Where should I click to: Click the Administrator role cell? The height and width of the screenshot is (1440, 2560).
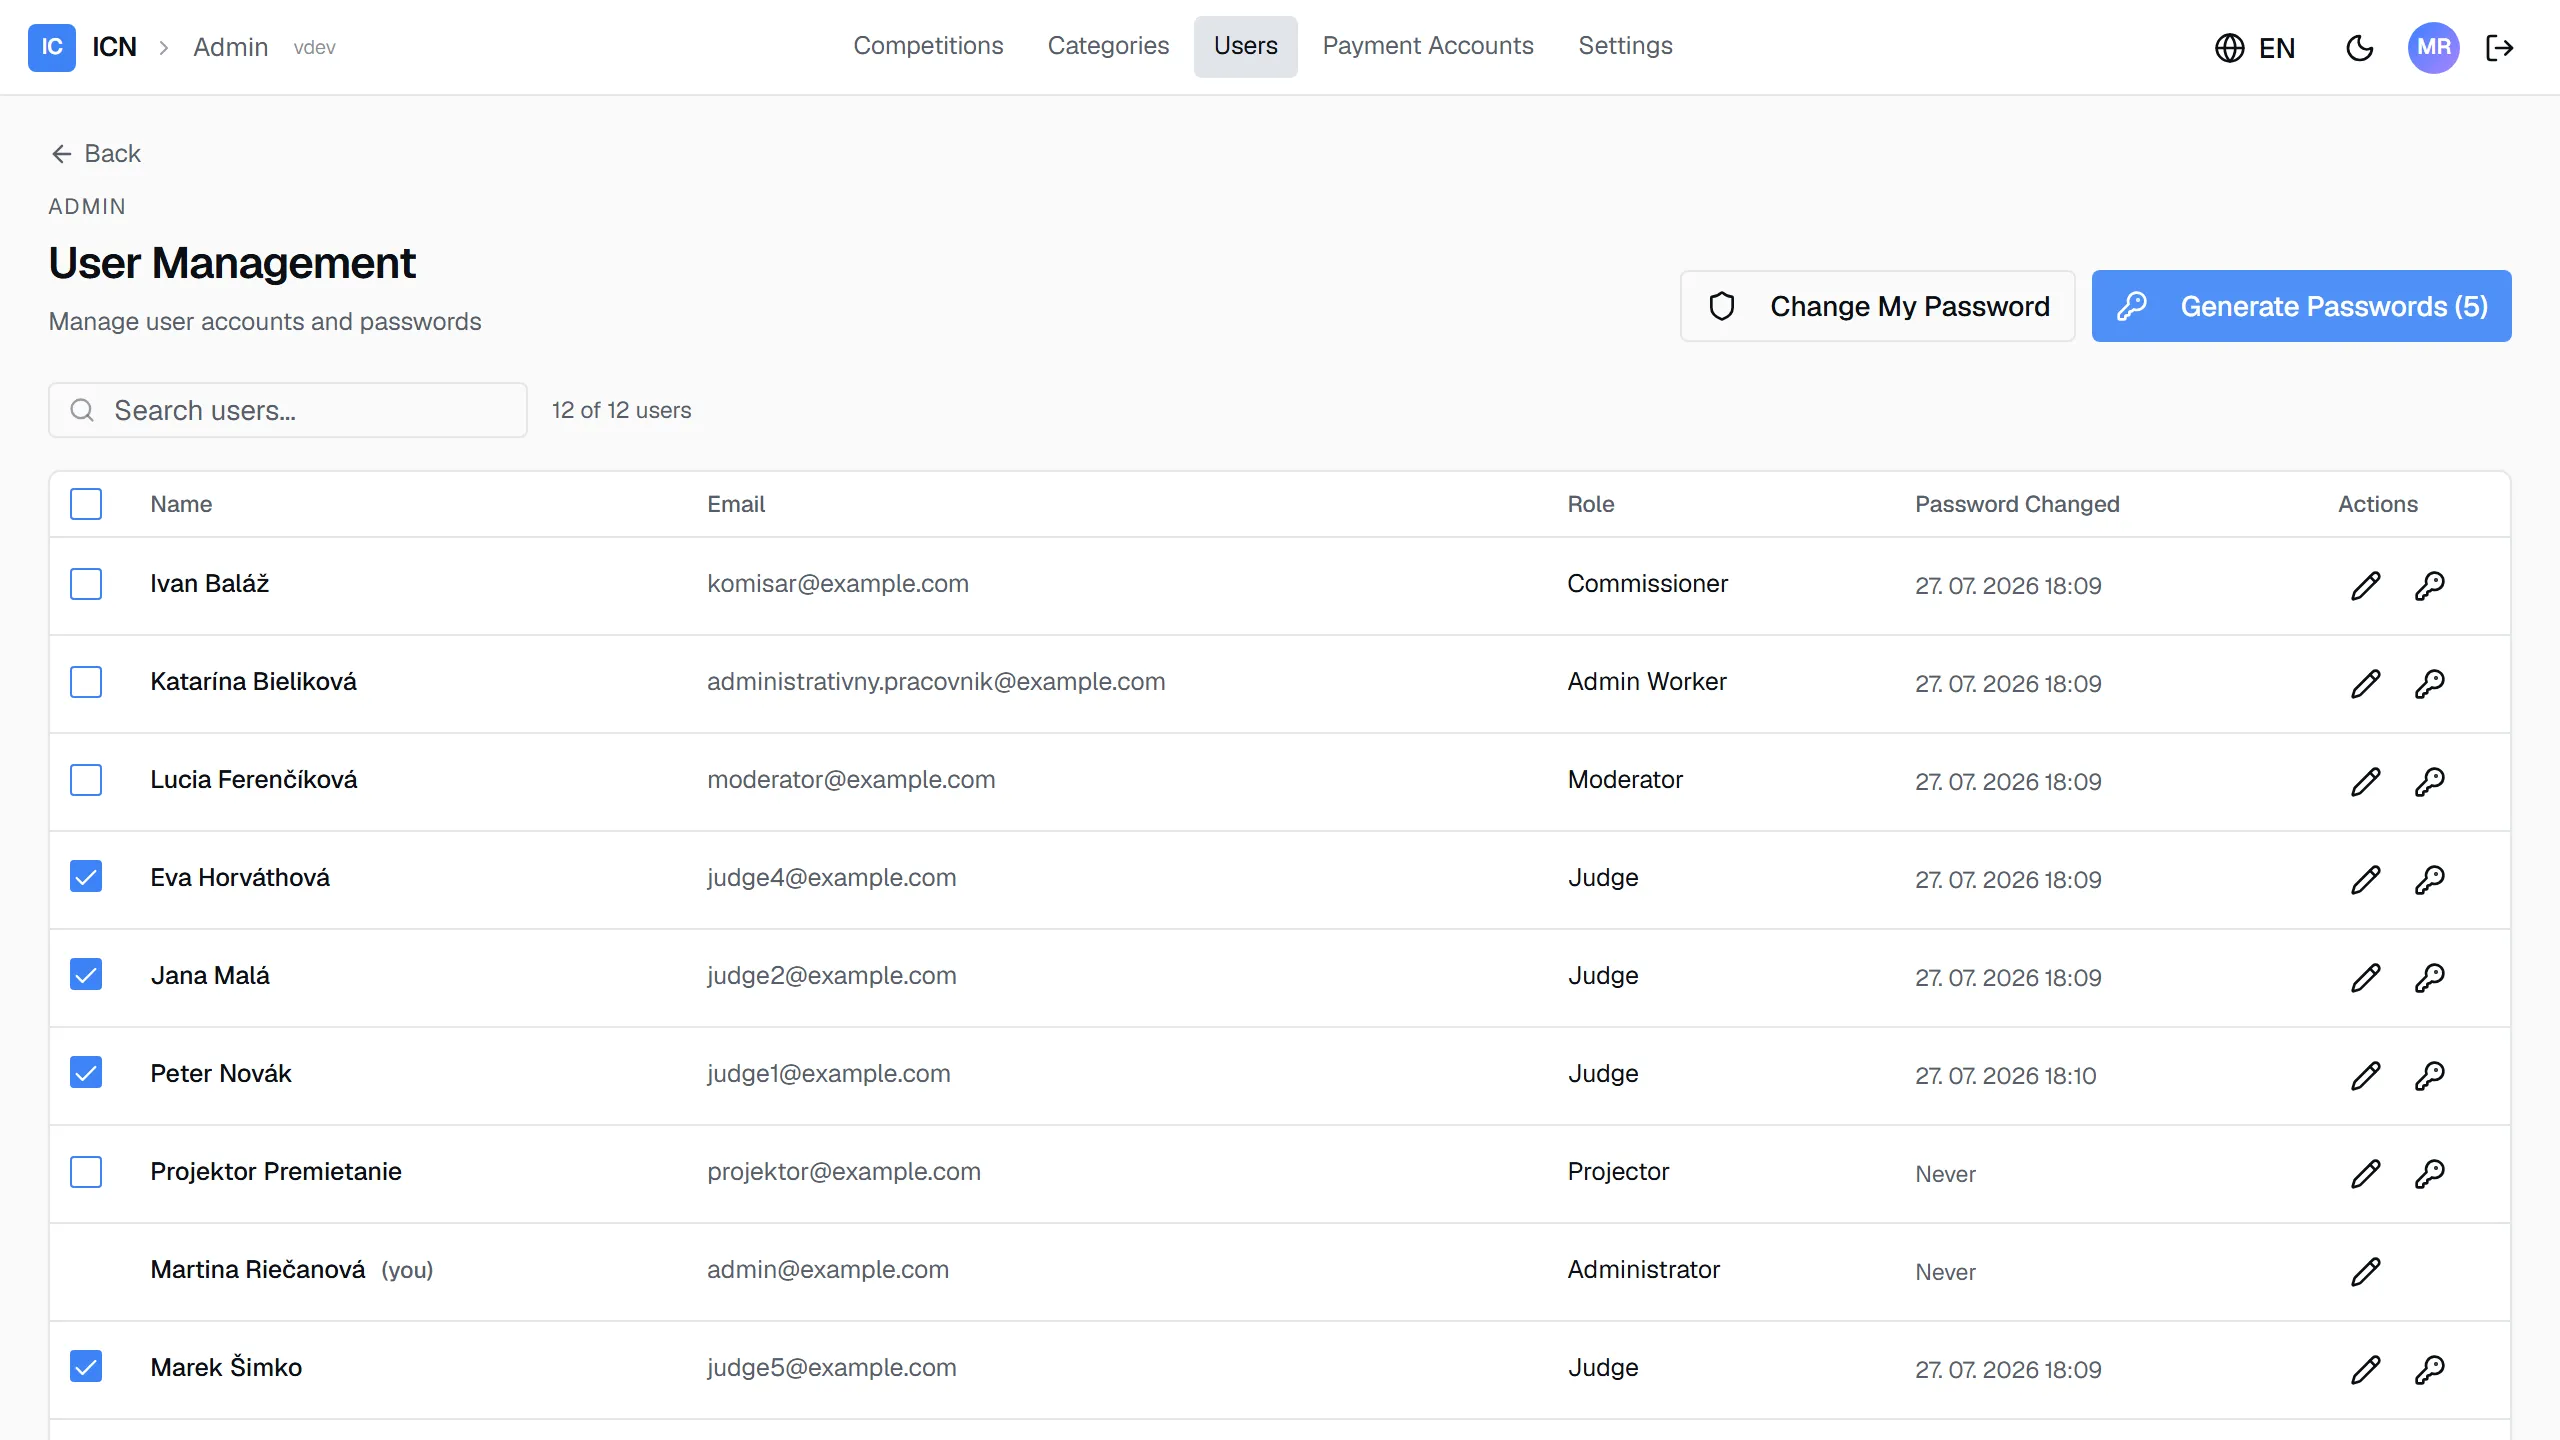coord(1643,1270)
